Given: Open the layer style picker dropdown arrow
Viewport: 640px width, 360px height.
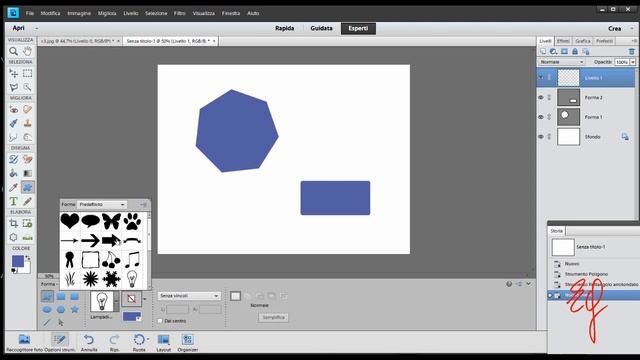Looking at the screenshot, I should click(144, 299).
